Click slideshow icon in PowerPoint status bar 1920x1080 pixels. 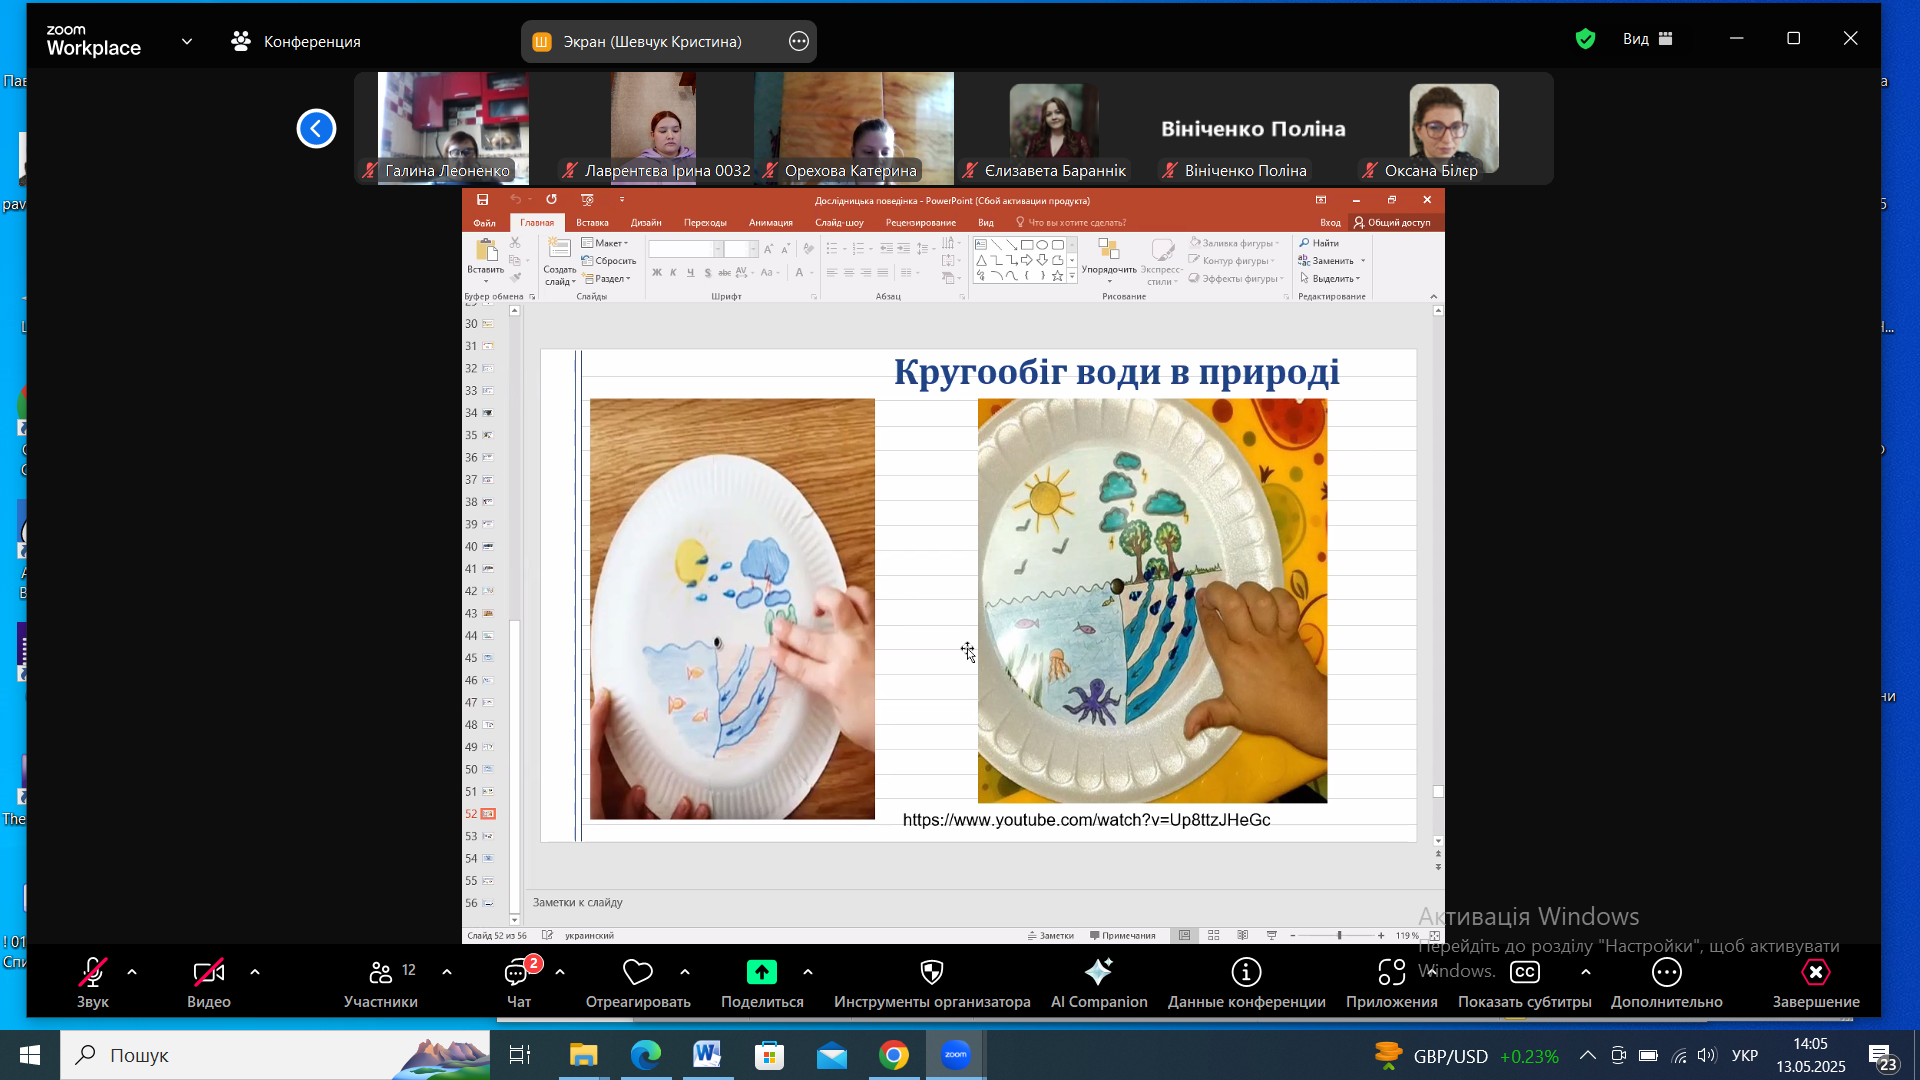[1272, 936]
